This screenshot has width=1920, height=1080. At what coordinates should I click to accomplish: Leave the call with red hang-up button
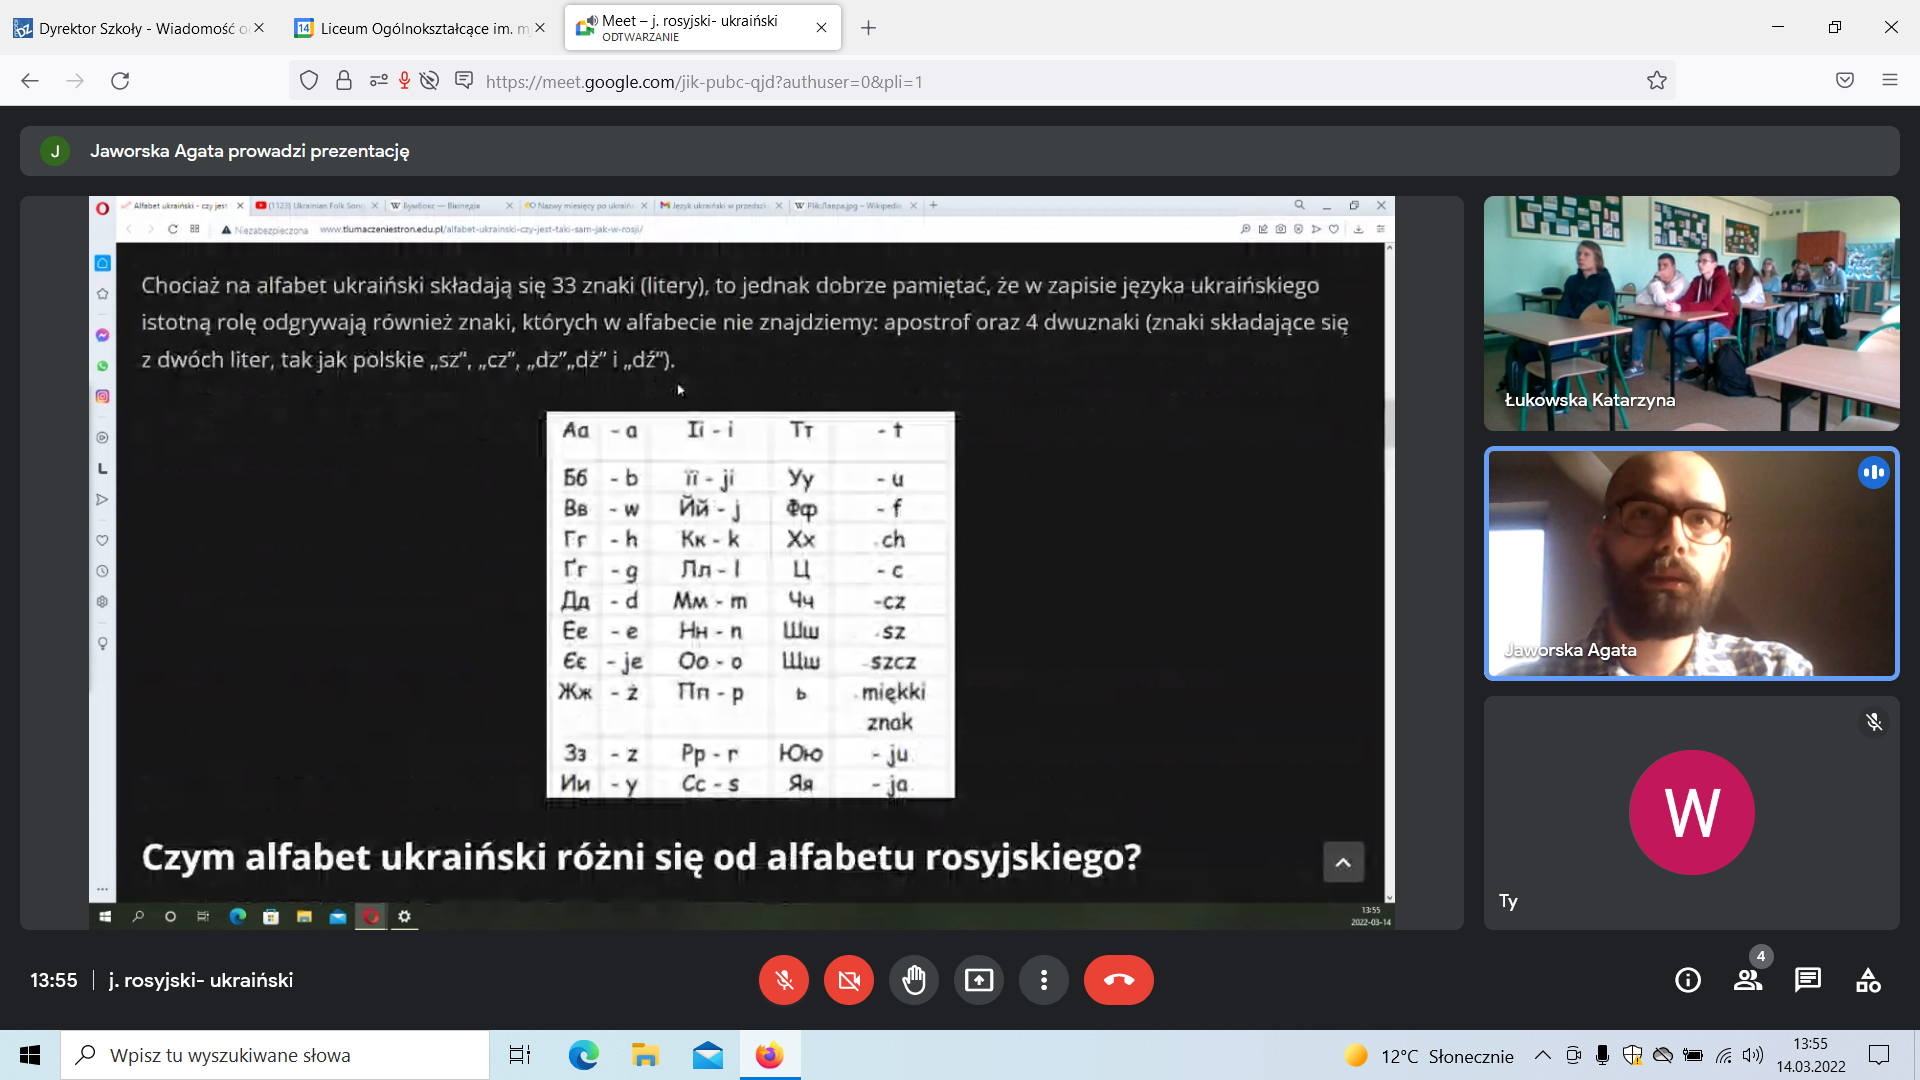(x=1119, y=980)
